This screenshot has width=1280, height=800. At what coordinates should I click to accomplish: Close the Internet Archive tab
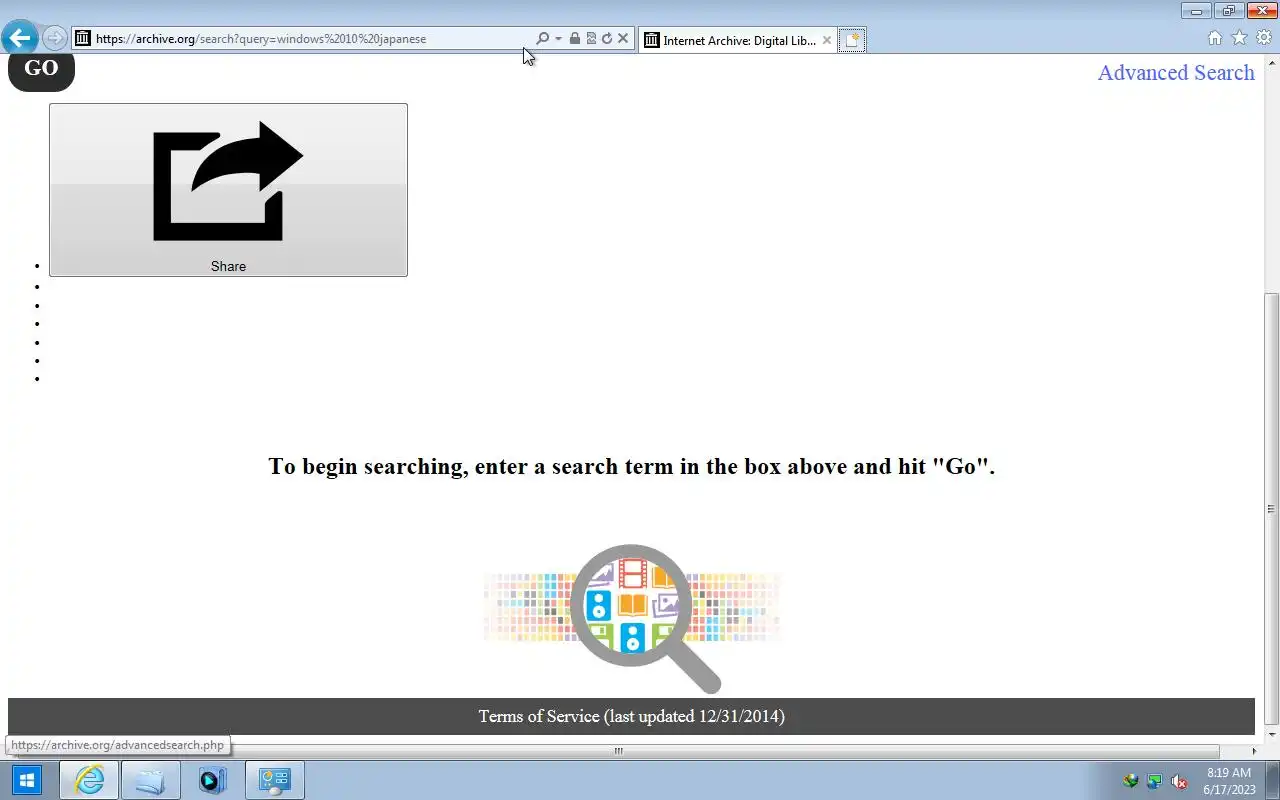pyautogui.click(x=826, y=41)
